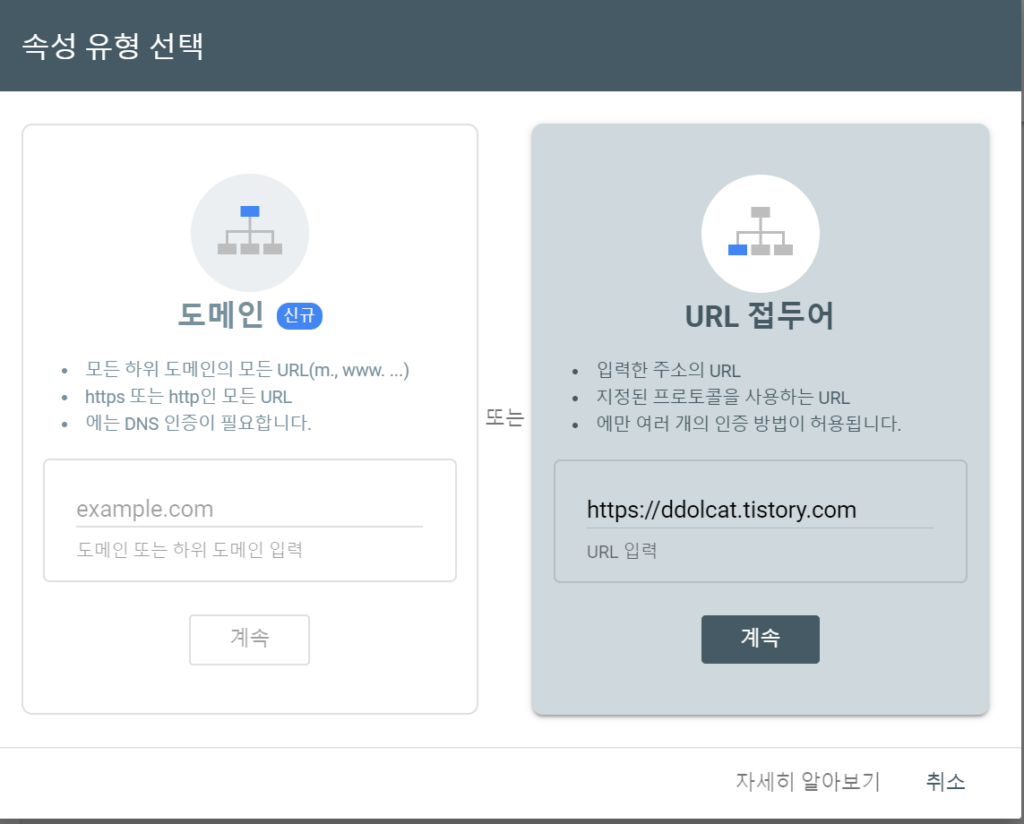Open the 자세히 알아보기 link

point(807,782)
